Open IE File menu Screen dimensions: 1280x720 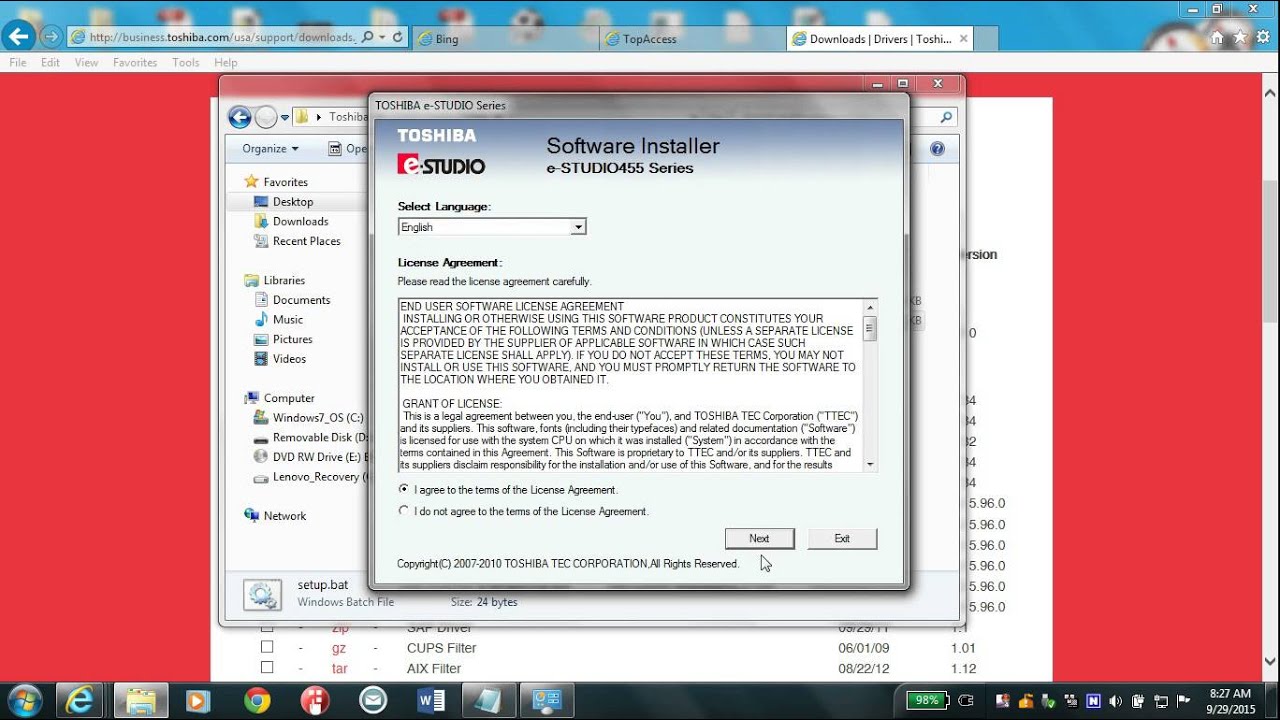pos(18,62)
